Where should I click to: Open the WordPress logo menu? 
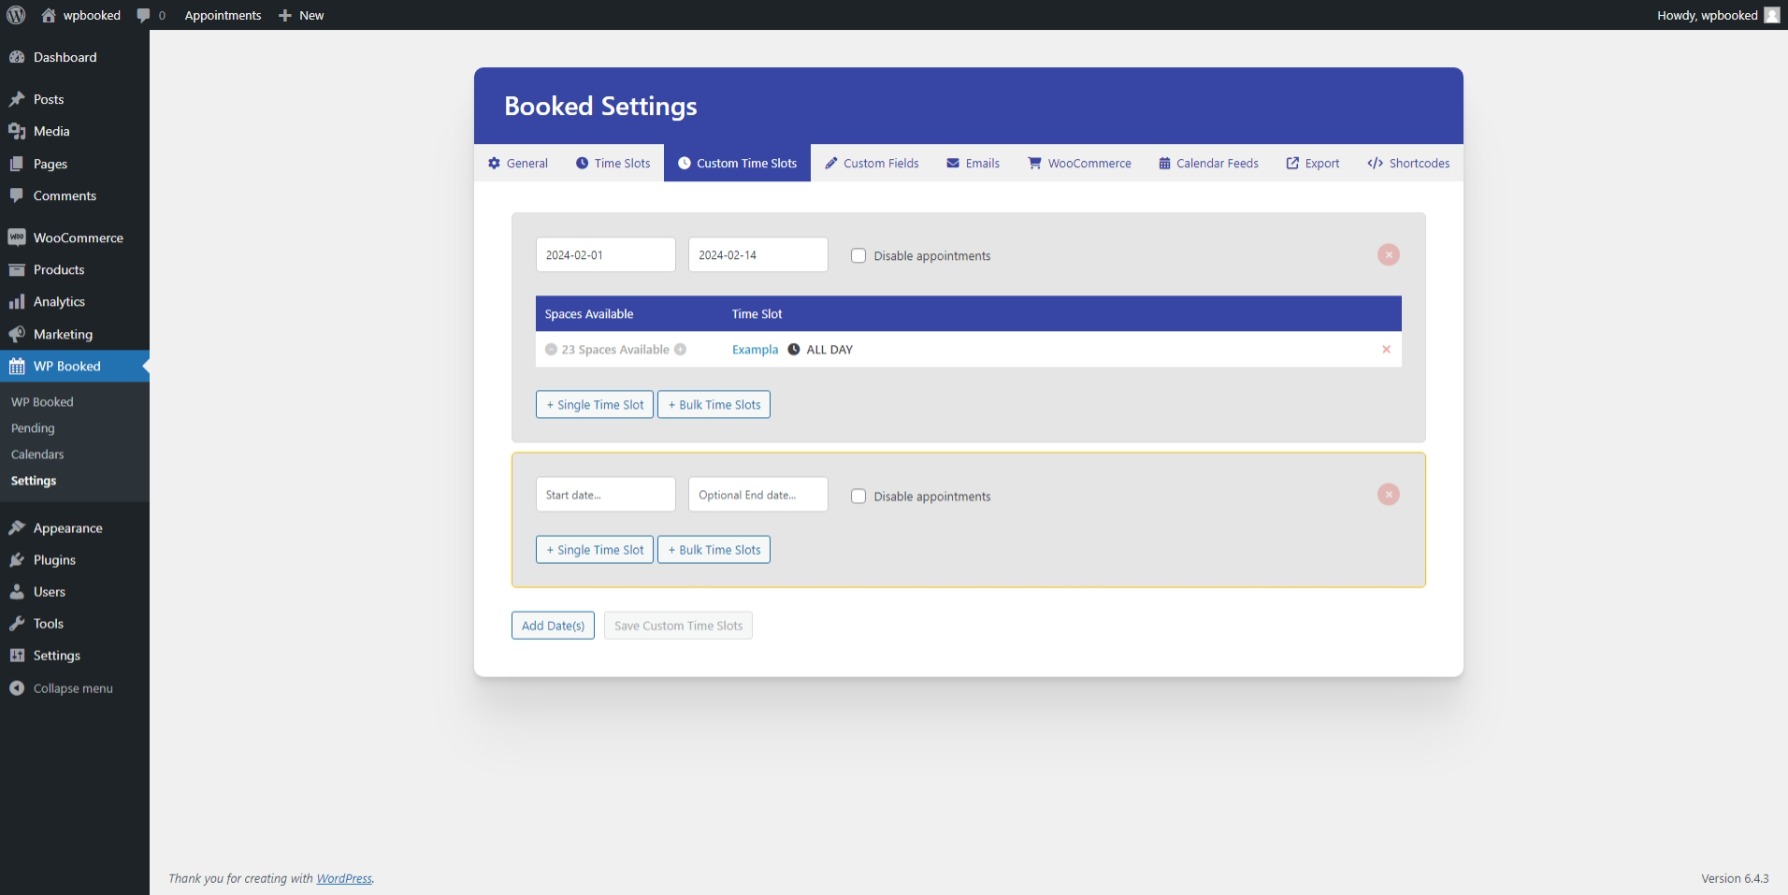16,15
